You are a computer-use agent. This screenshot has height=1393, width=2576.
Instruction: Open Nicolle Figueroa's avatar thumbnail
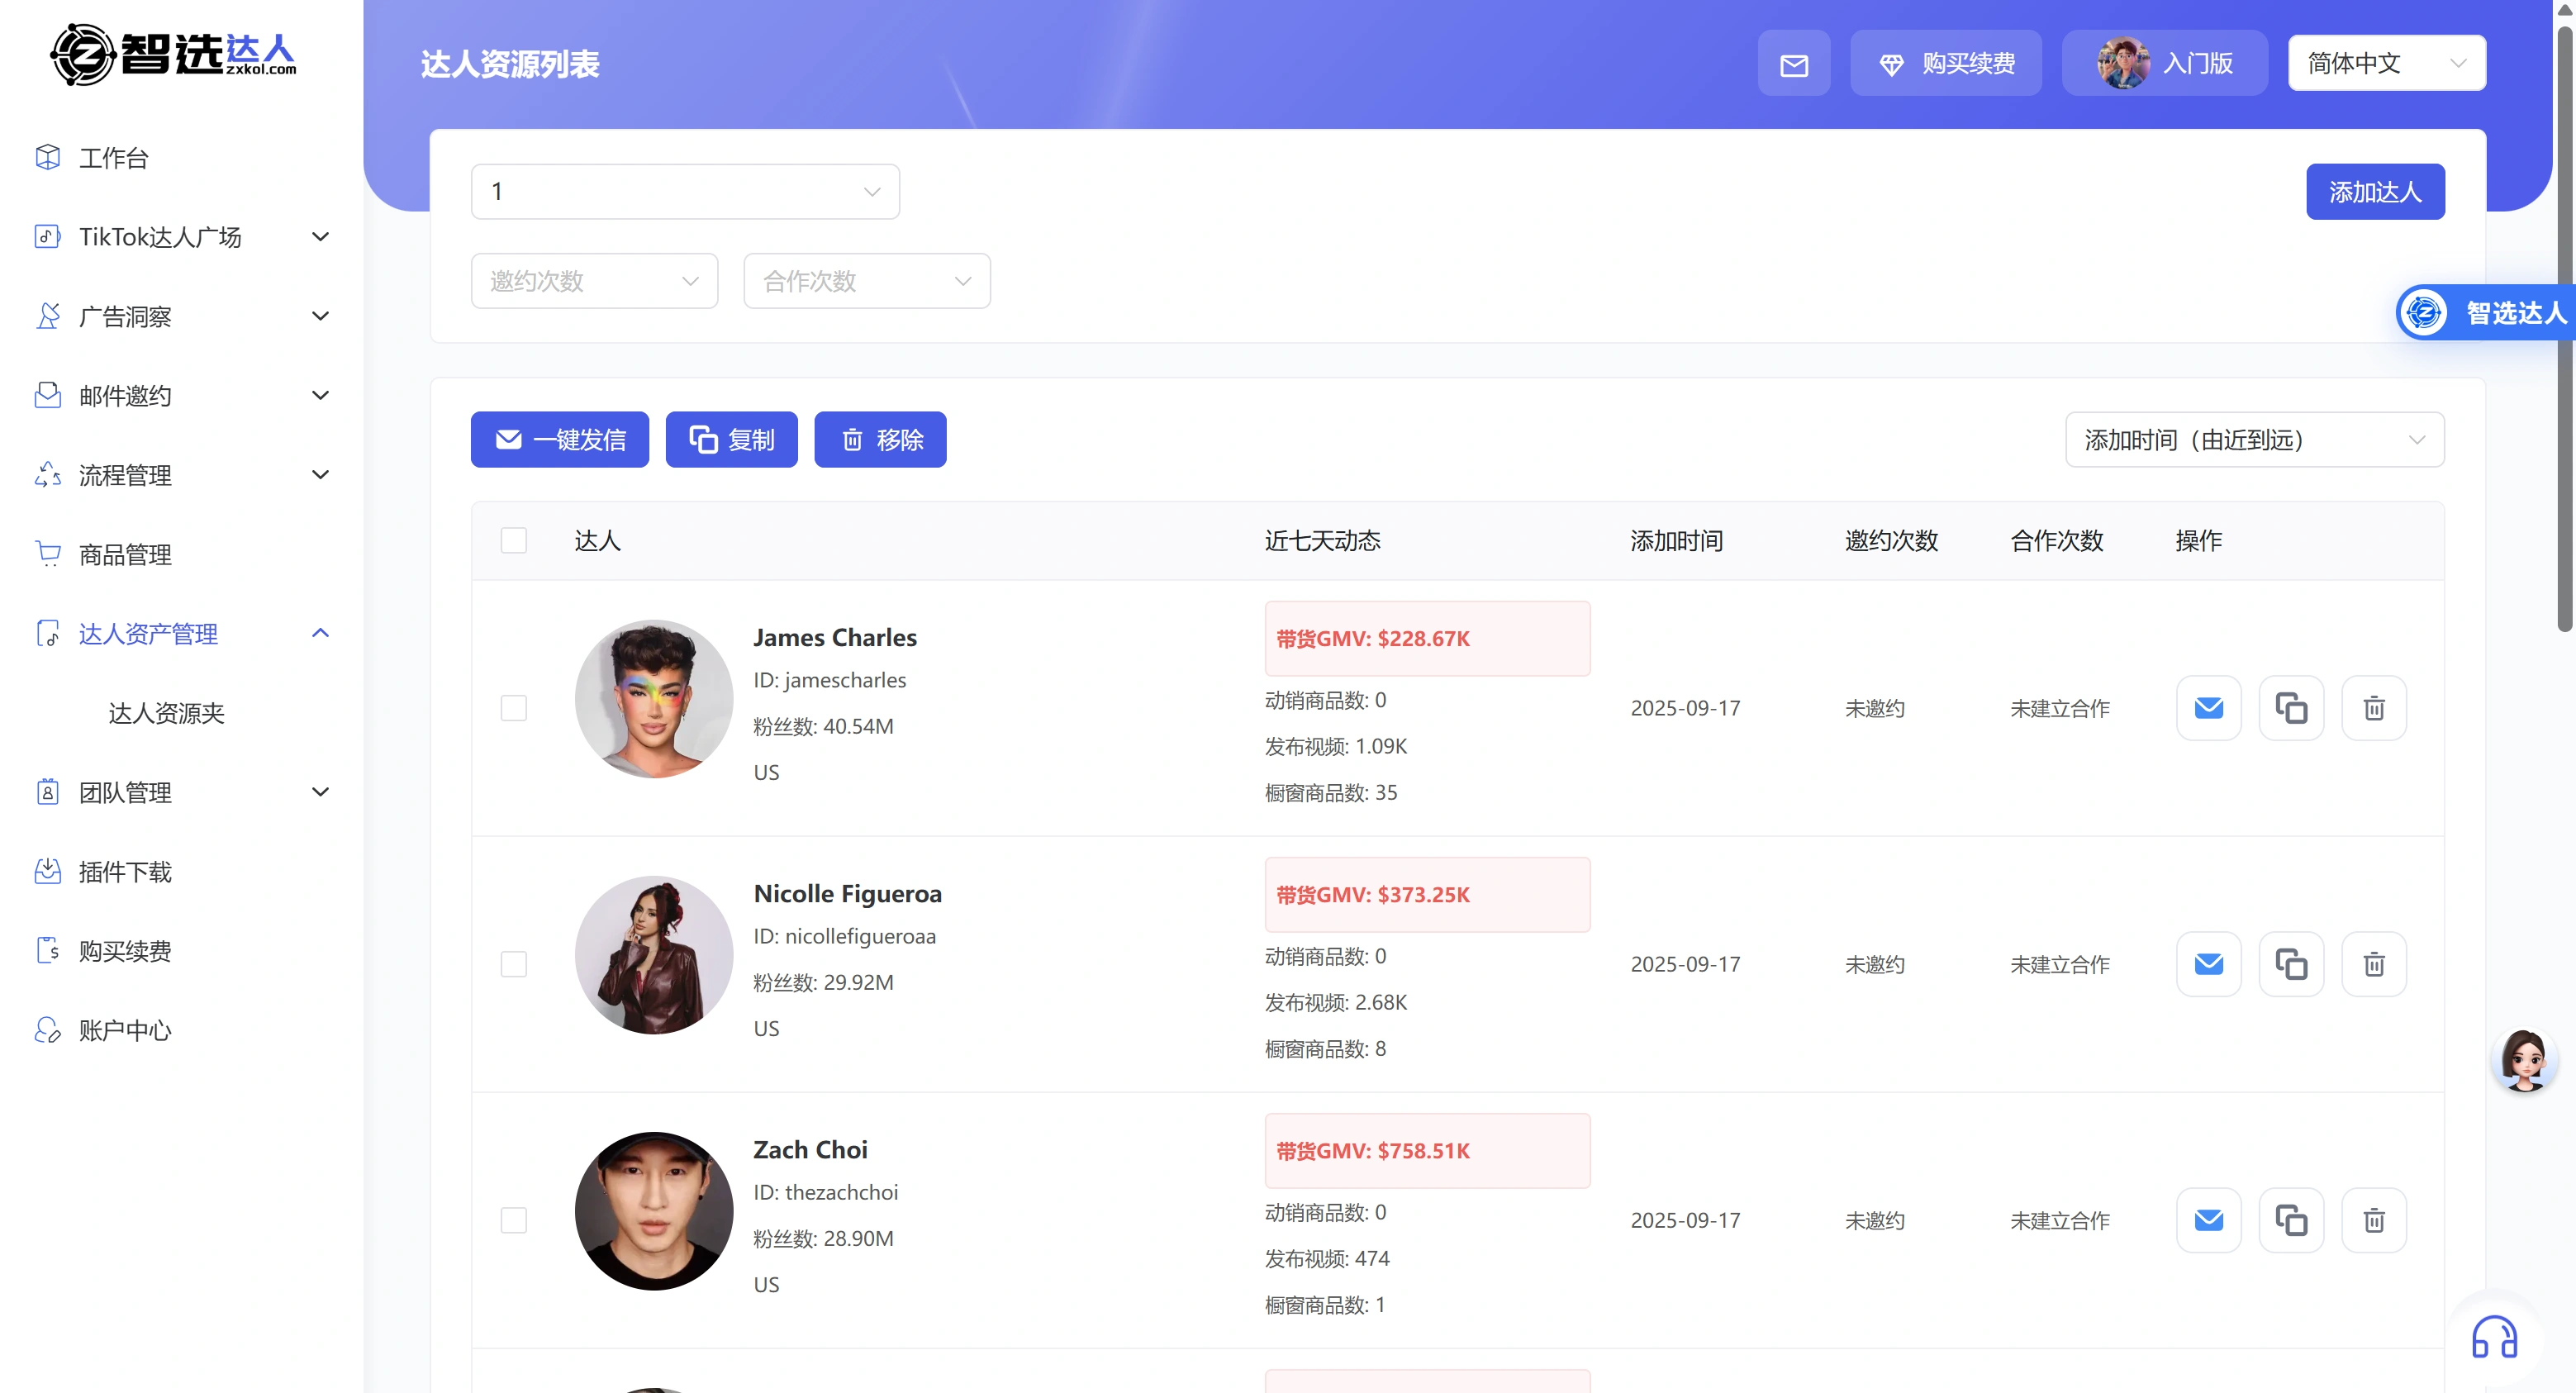click(x=653, y=955)
